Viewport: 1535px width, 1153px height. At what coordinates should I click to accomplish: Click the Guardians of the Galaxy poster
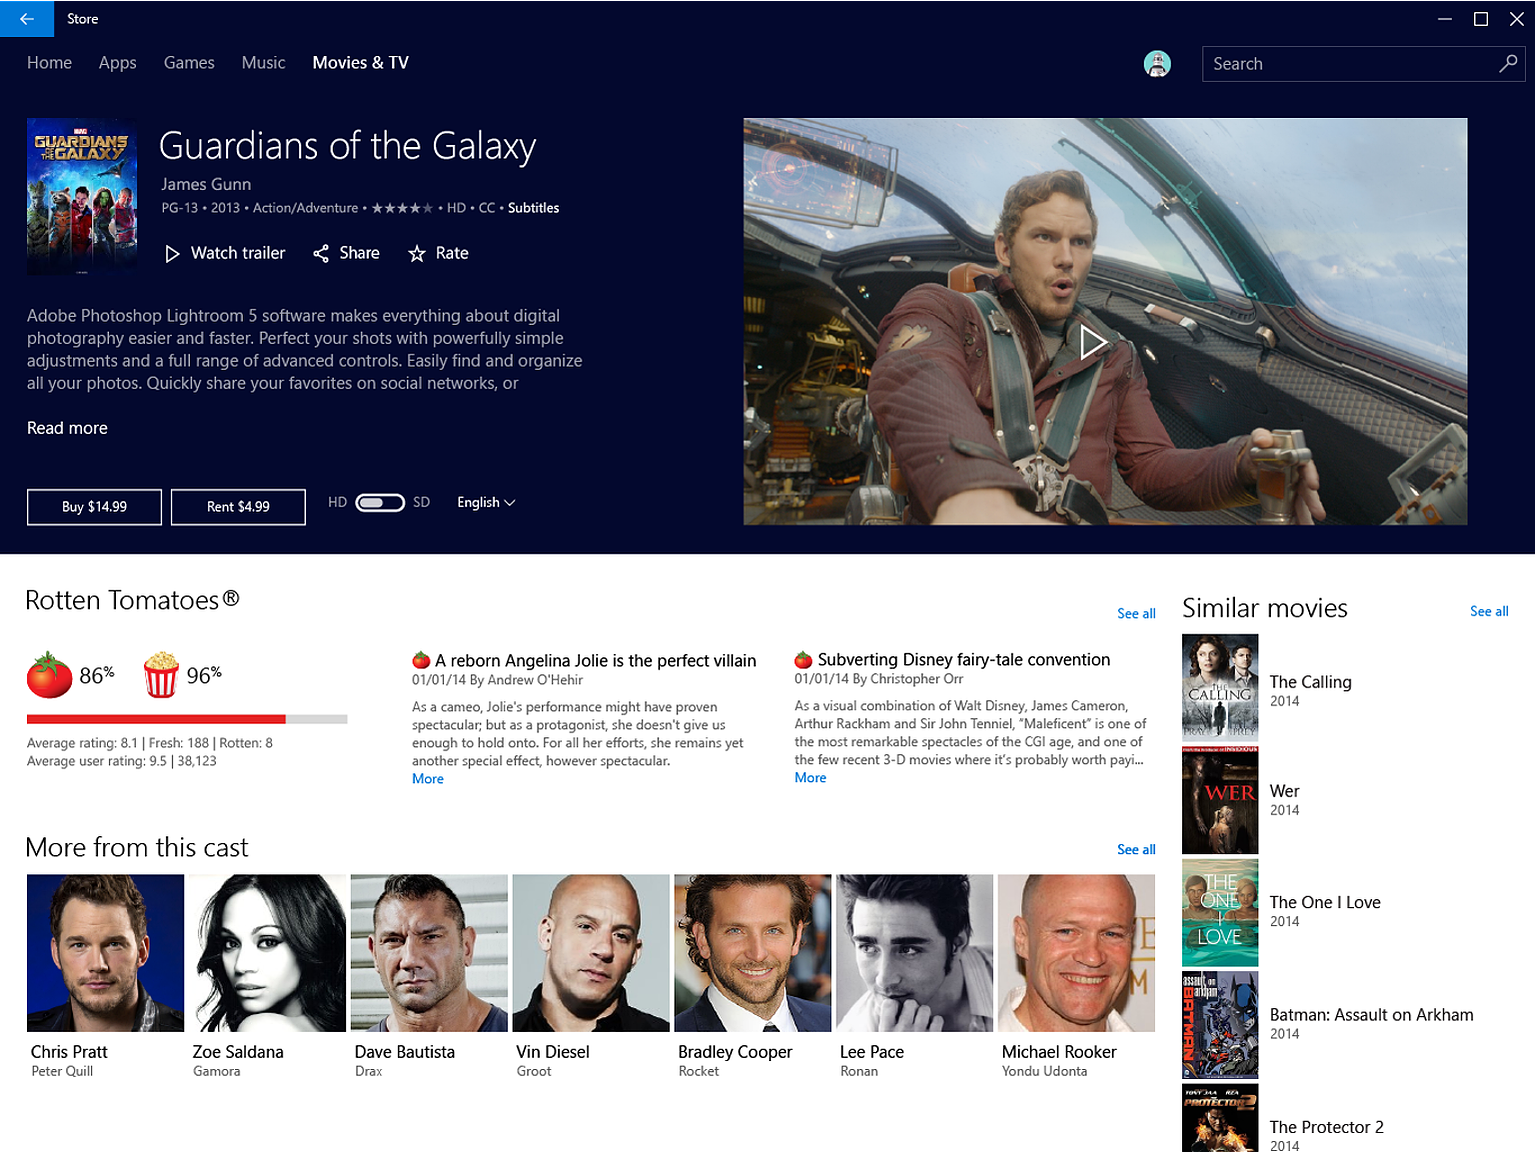[82, 196]
